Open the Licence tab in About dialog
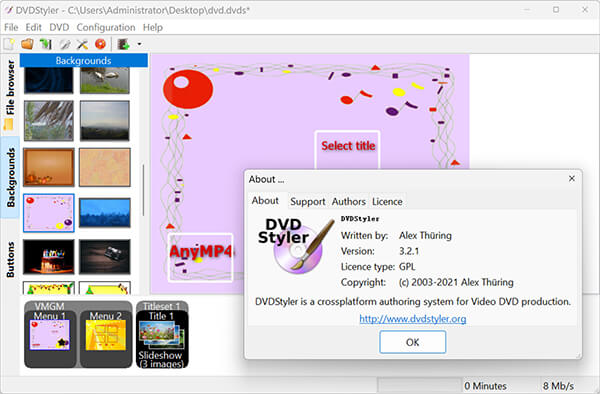The height and width of the screenshot is (394, 600). [x=387, y=202]
